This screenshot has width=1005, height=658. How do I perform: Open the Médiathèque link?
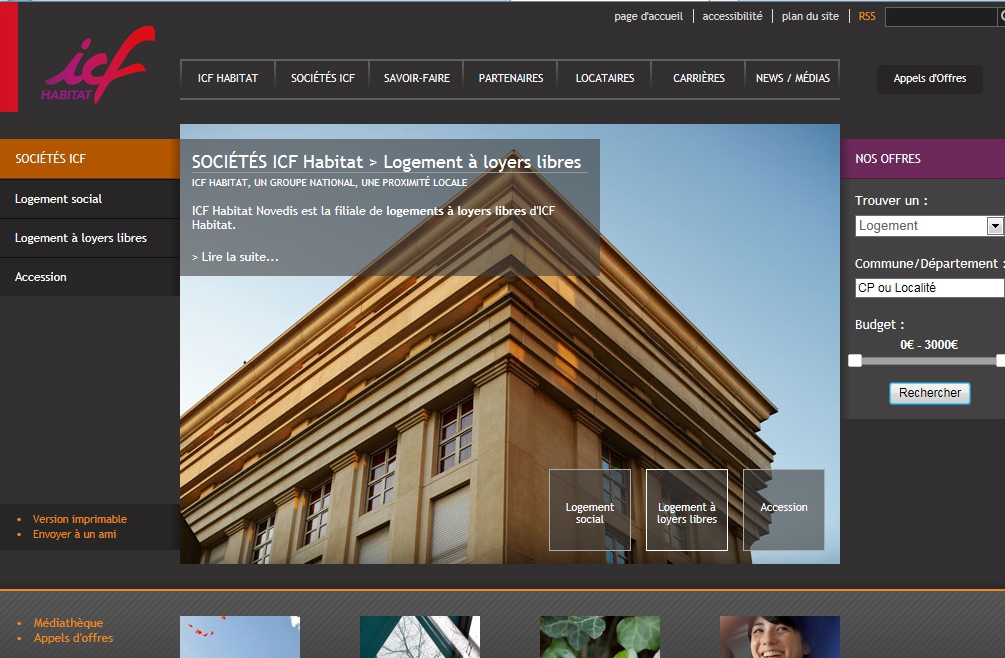click(x=68, y=623)
